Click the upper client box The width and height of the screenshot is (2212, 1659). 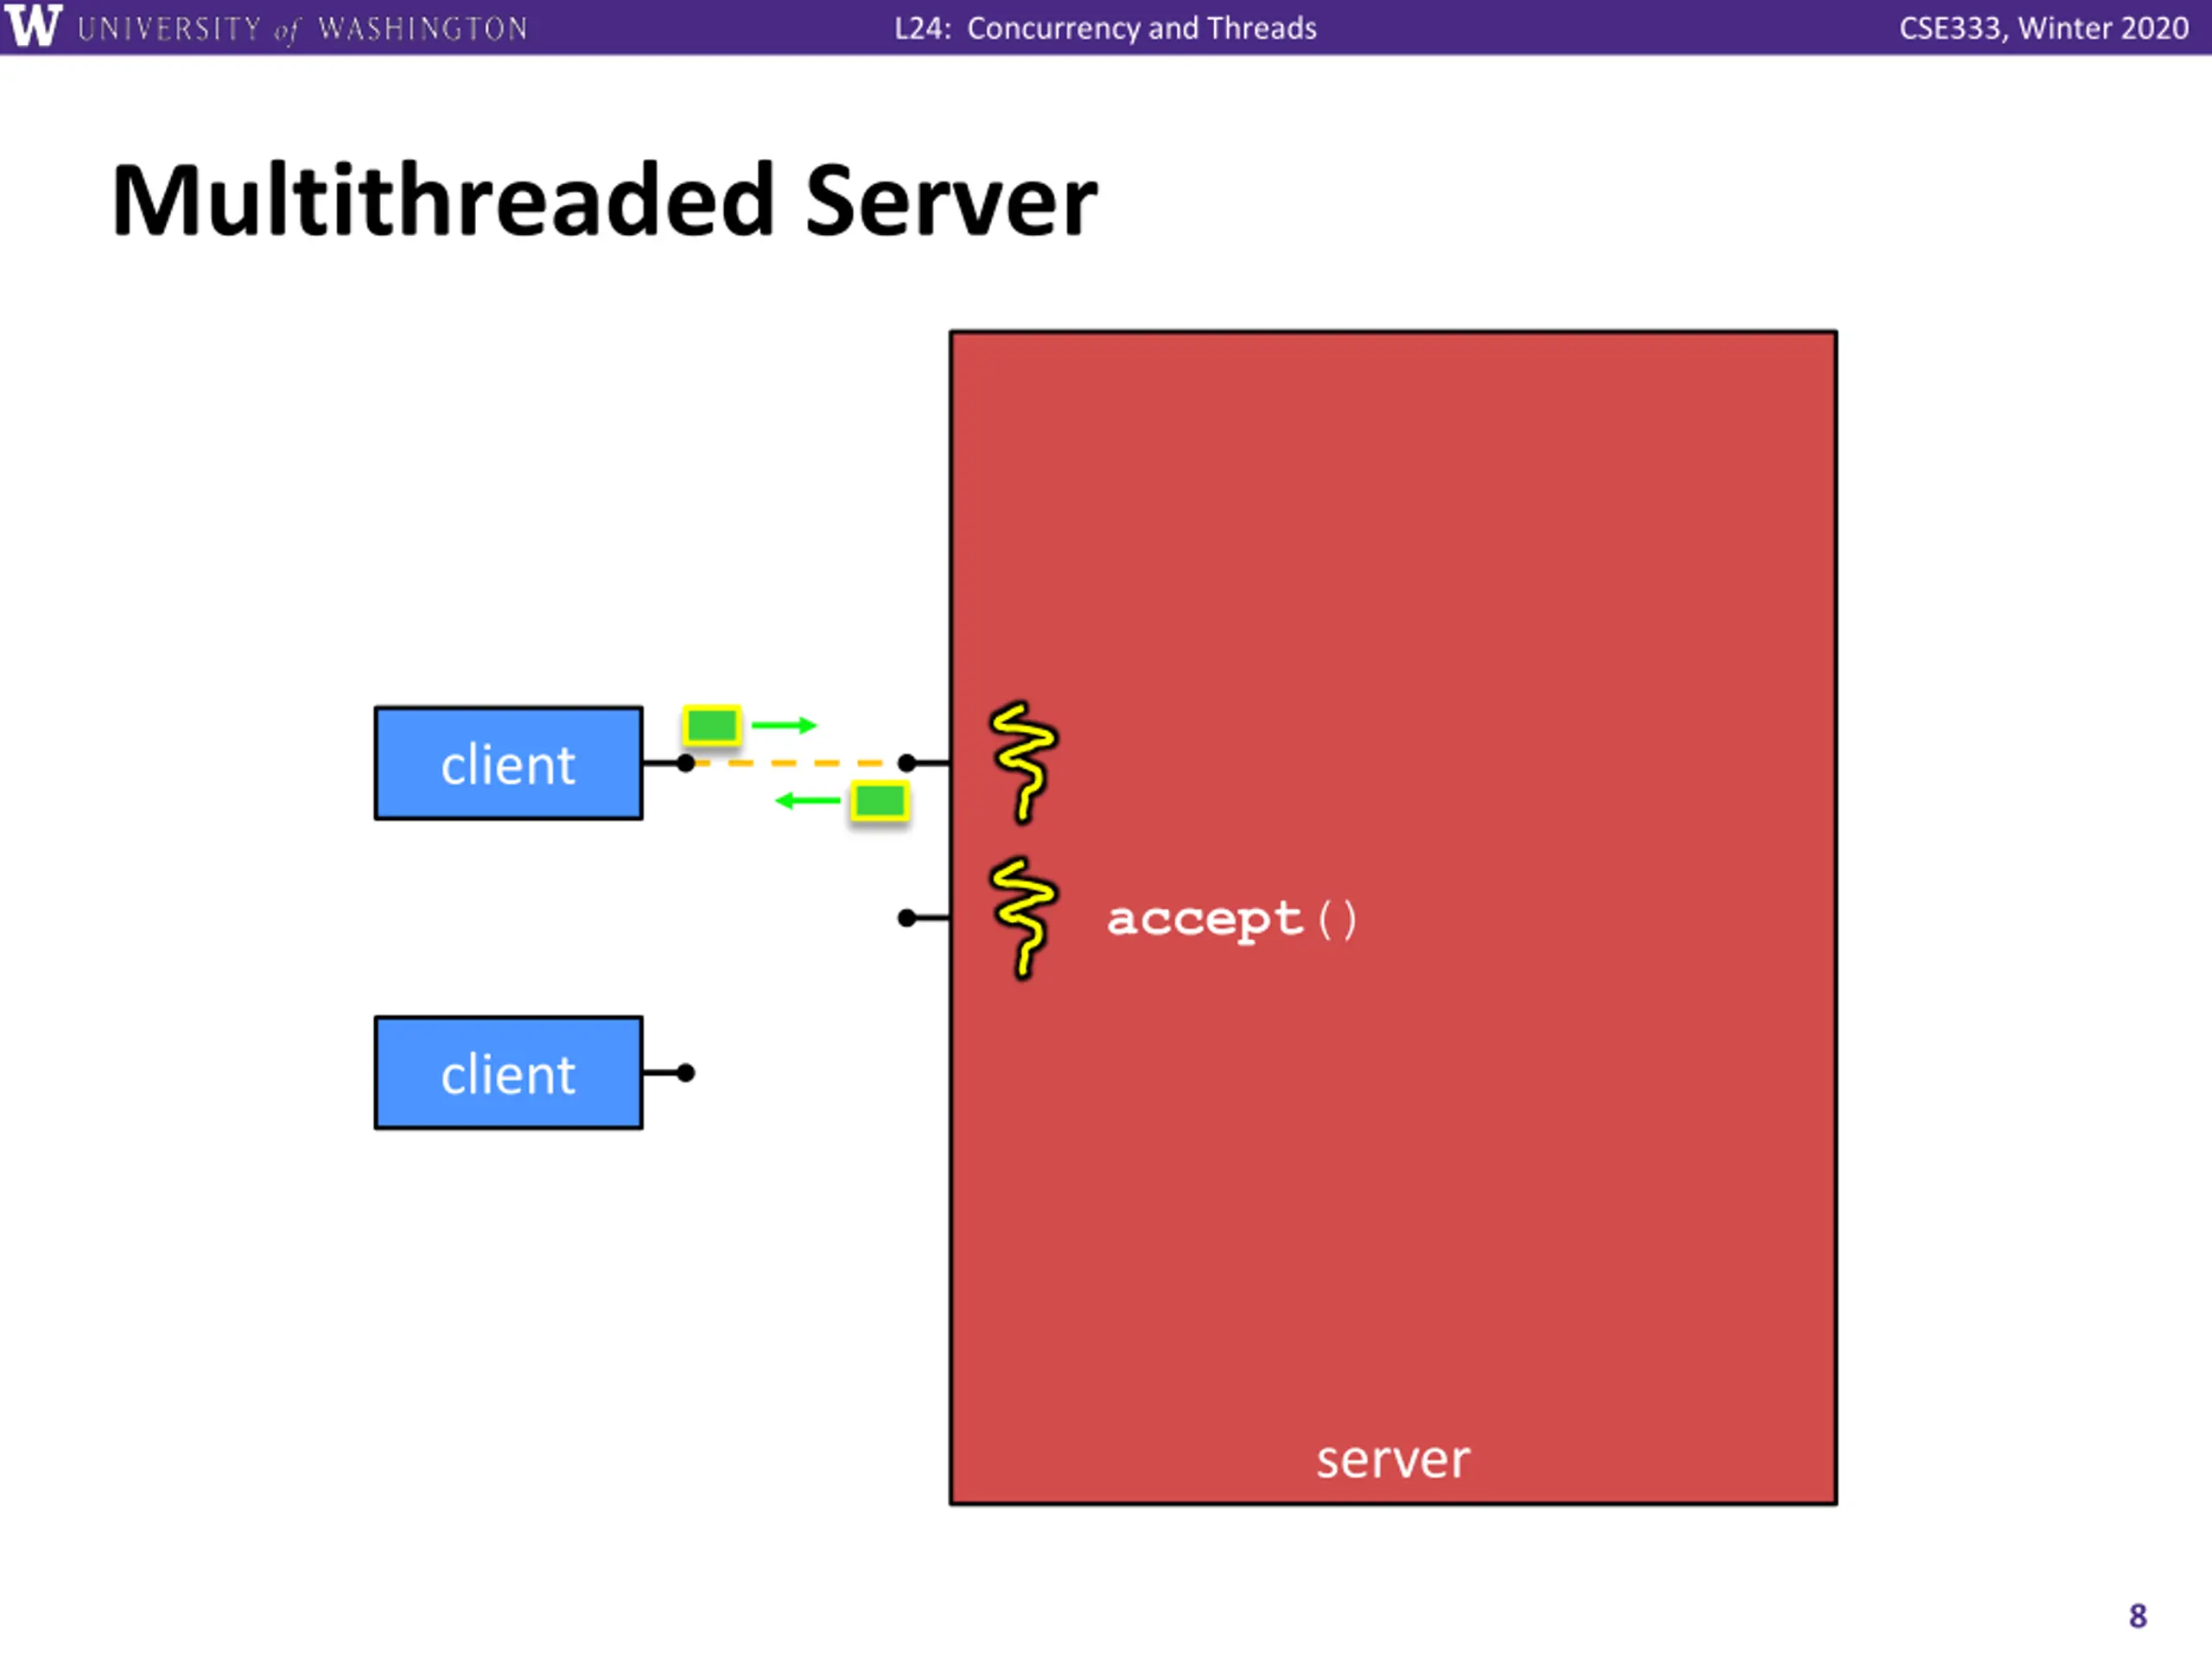point(508,763)
